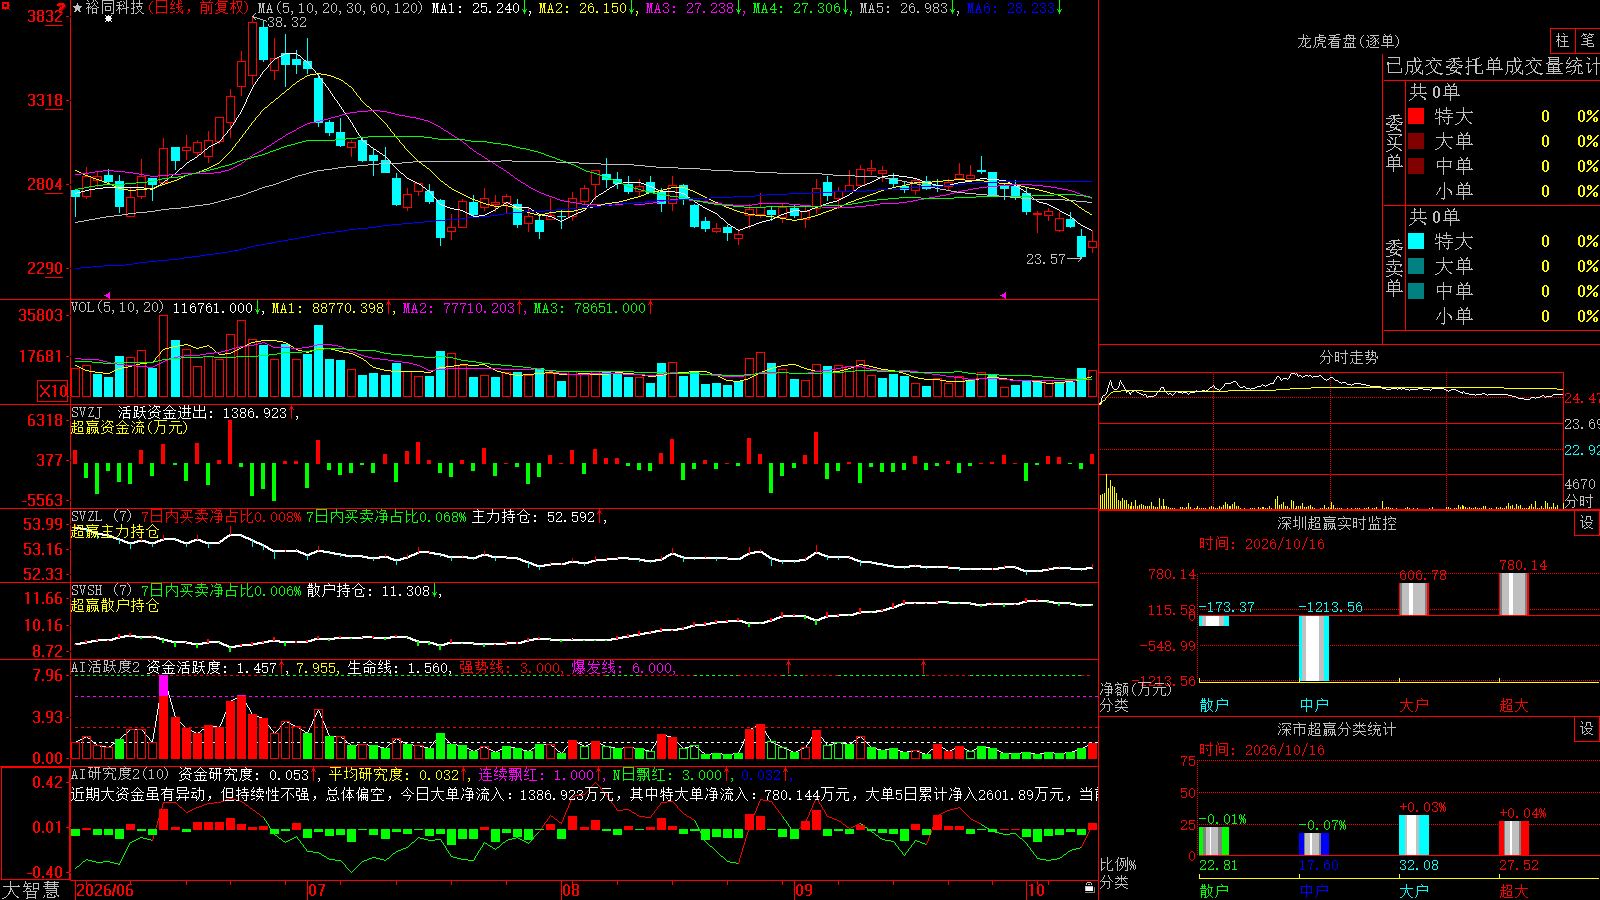Click the 深圳超赢实时监控 panel title
Viewport: 1600px width, 900px height.
click(1337, 523)
